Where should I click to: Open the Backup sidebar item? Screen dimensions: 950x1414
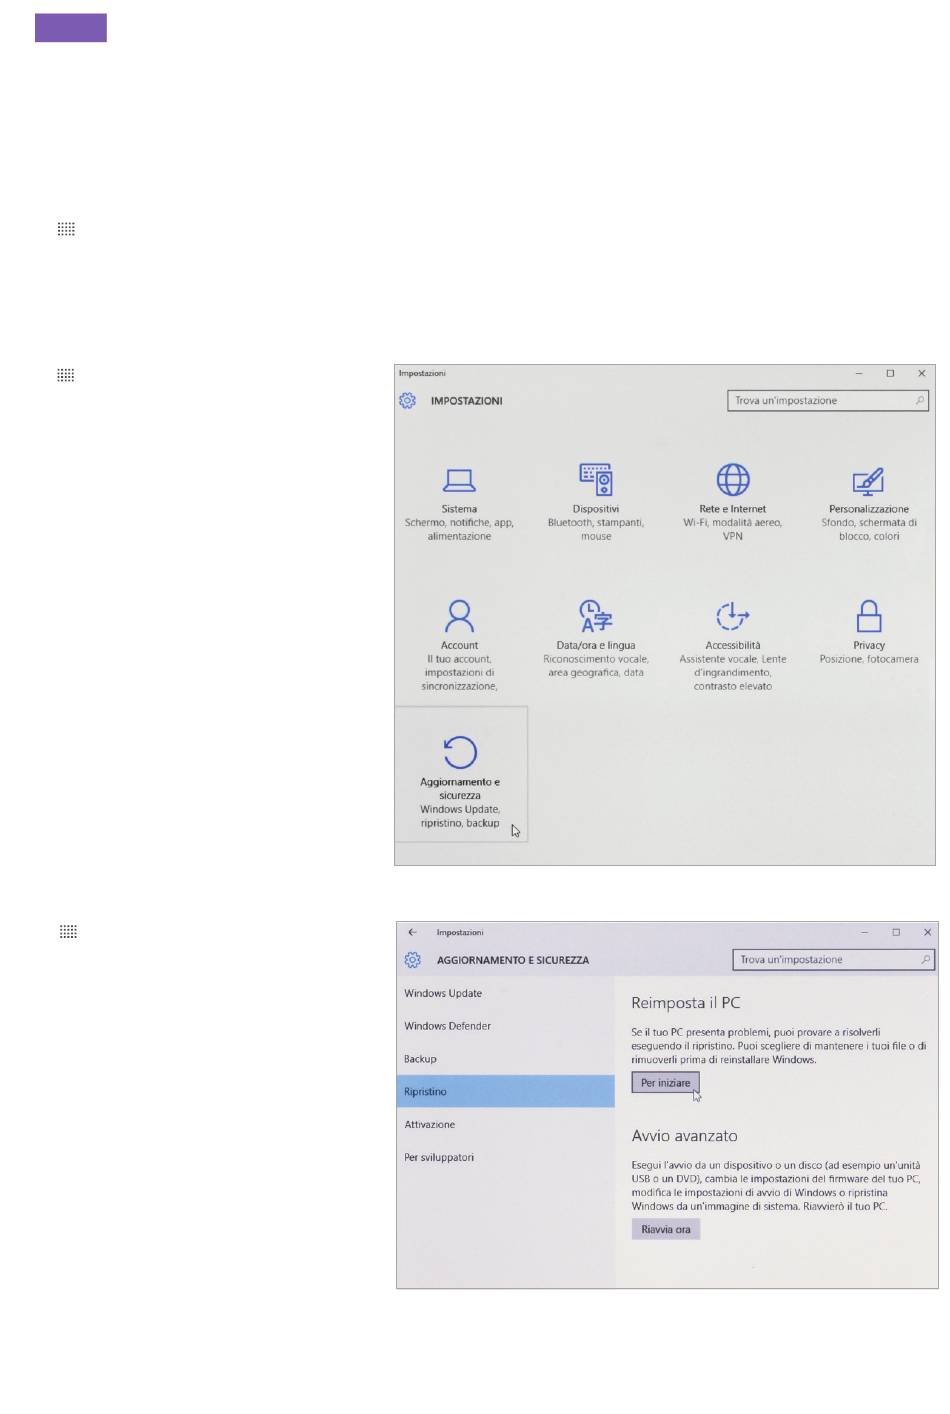tap(421, 1059)
